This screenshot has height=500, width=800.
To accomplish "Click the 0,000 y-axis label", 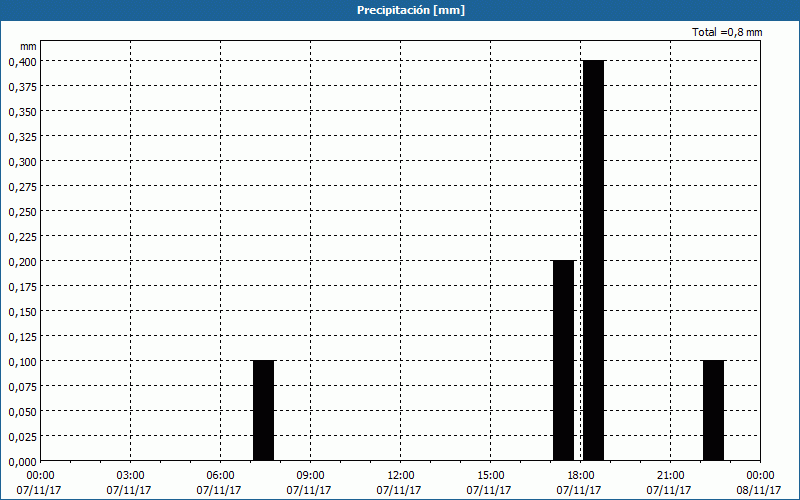I will tap(22, 461).
